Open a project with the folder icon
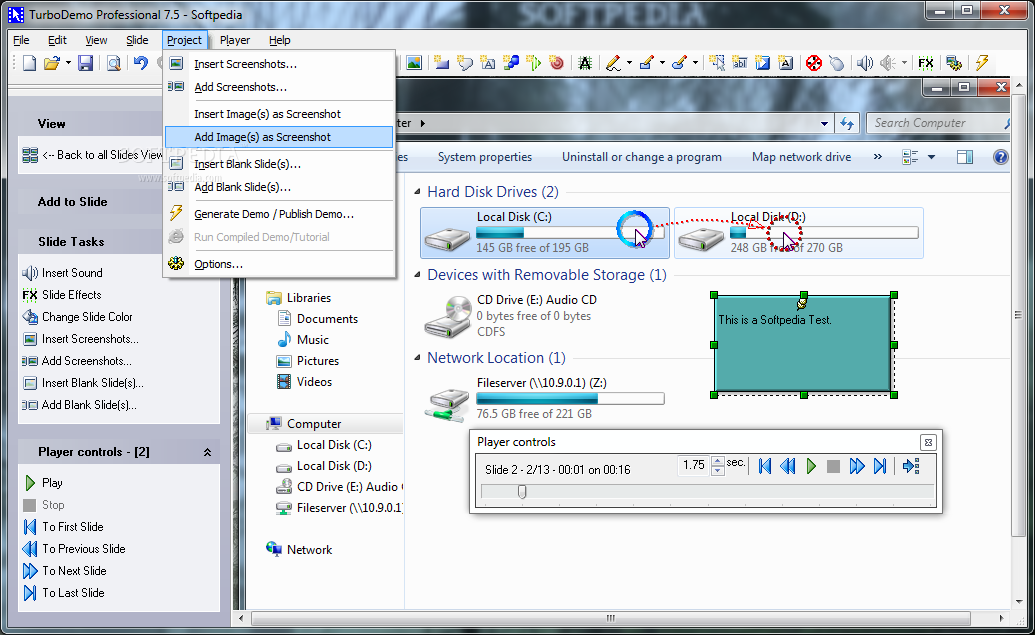The width and height of the screenshot is (1035, 635). point(51,63)
